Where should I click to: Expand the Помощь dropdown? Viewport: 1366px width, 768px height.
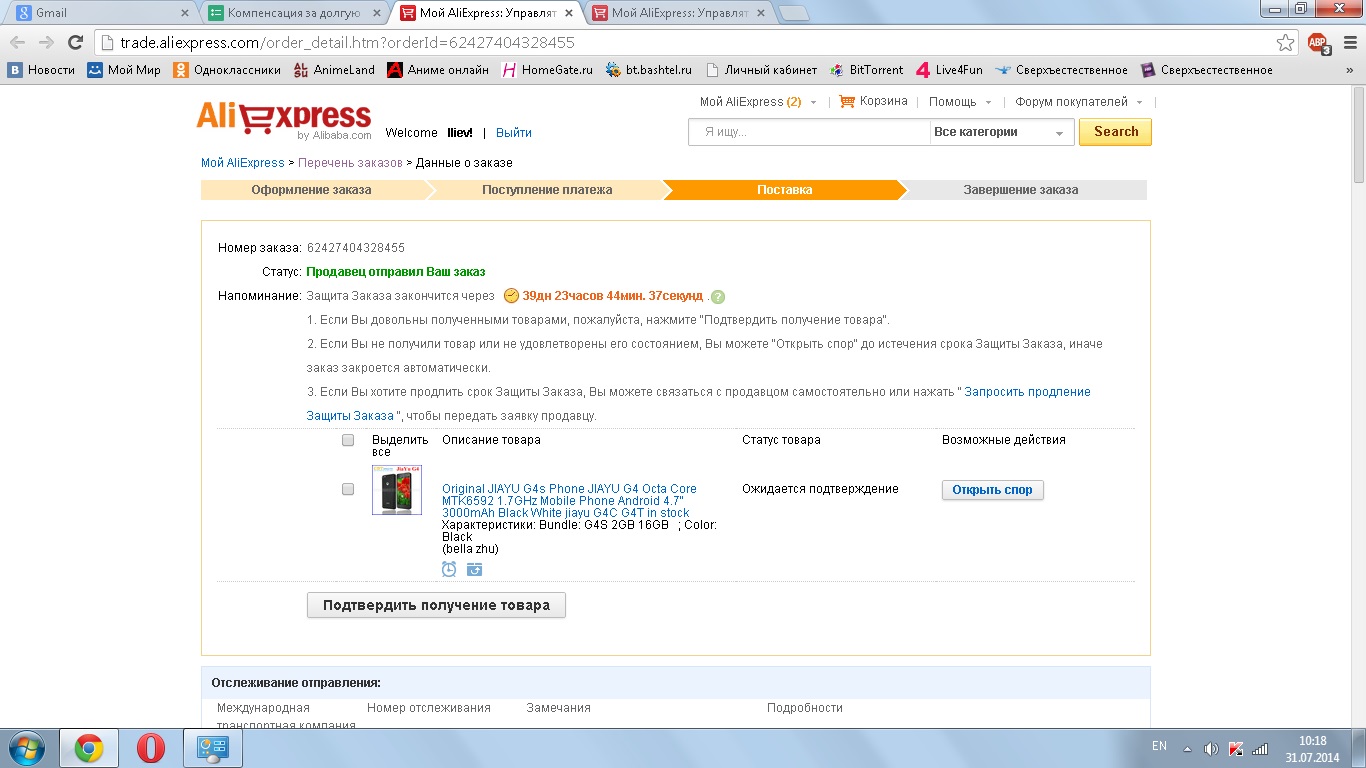960,102
